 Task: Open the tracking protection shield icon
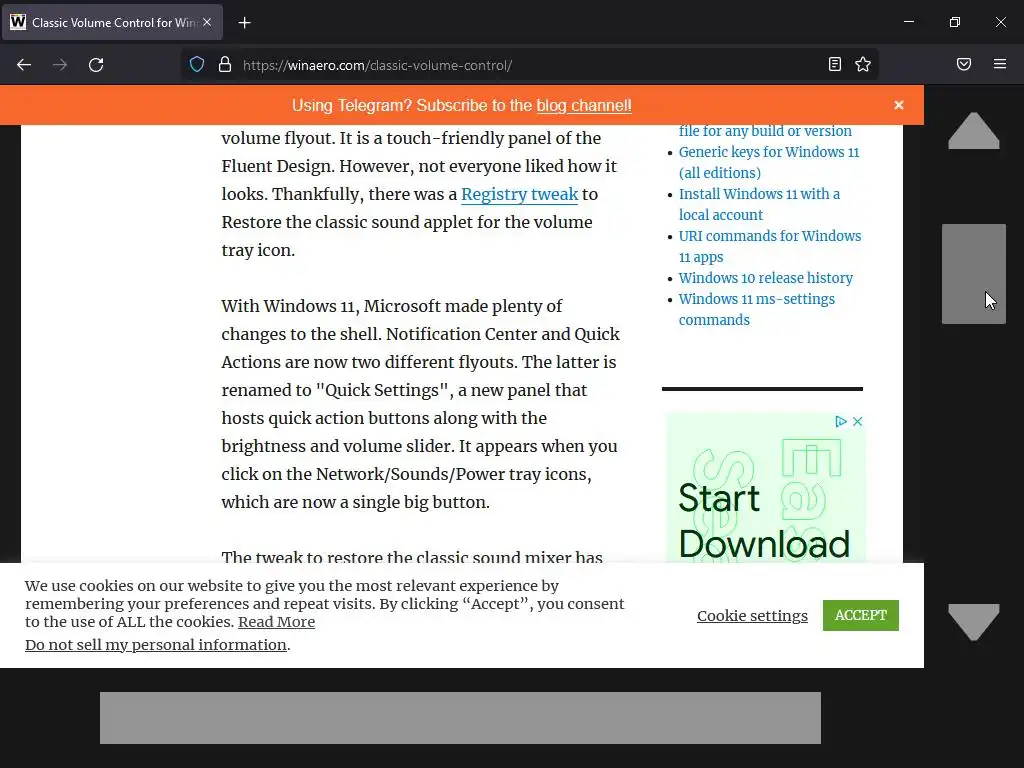click(197, 65)
